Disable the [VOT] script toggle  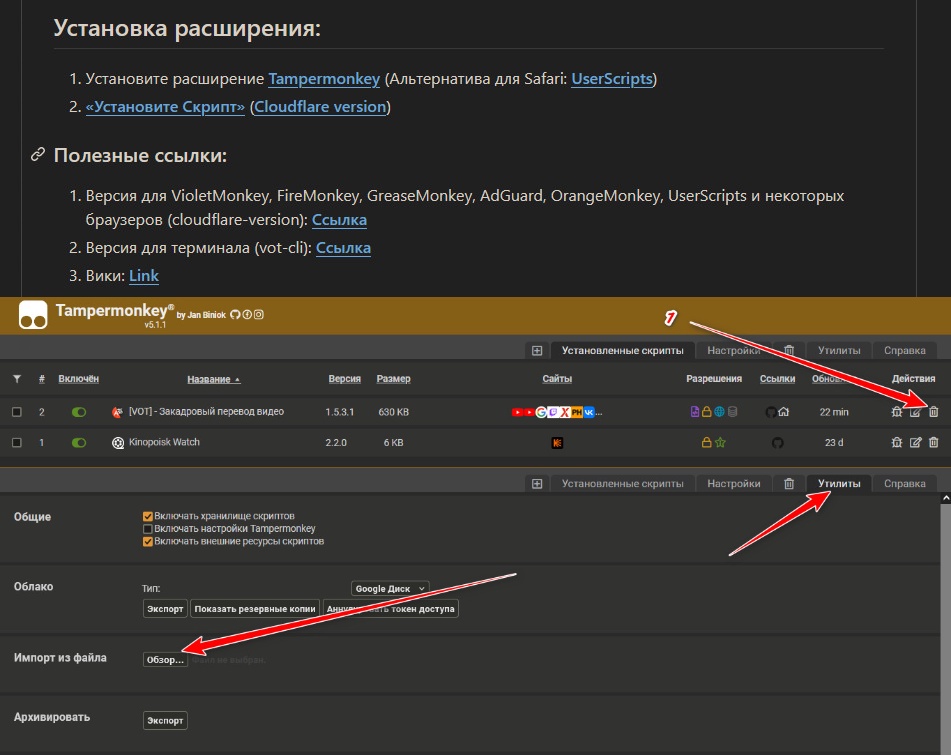[79, 412]
